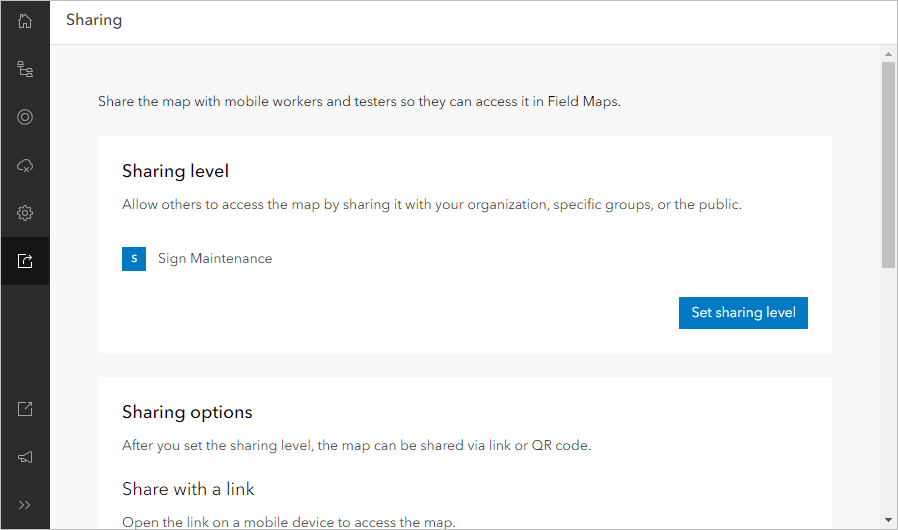
Task: Click the external-link open icon in sidebar
Action: pyautogui.click(x=25, y=409)
